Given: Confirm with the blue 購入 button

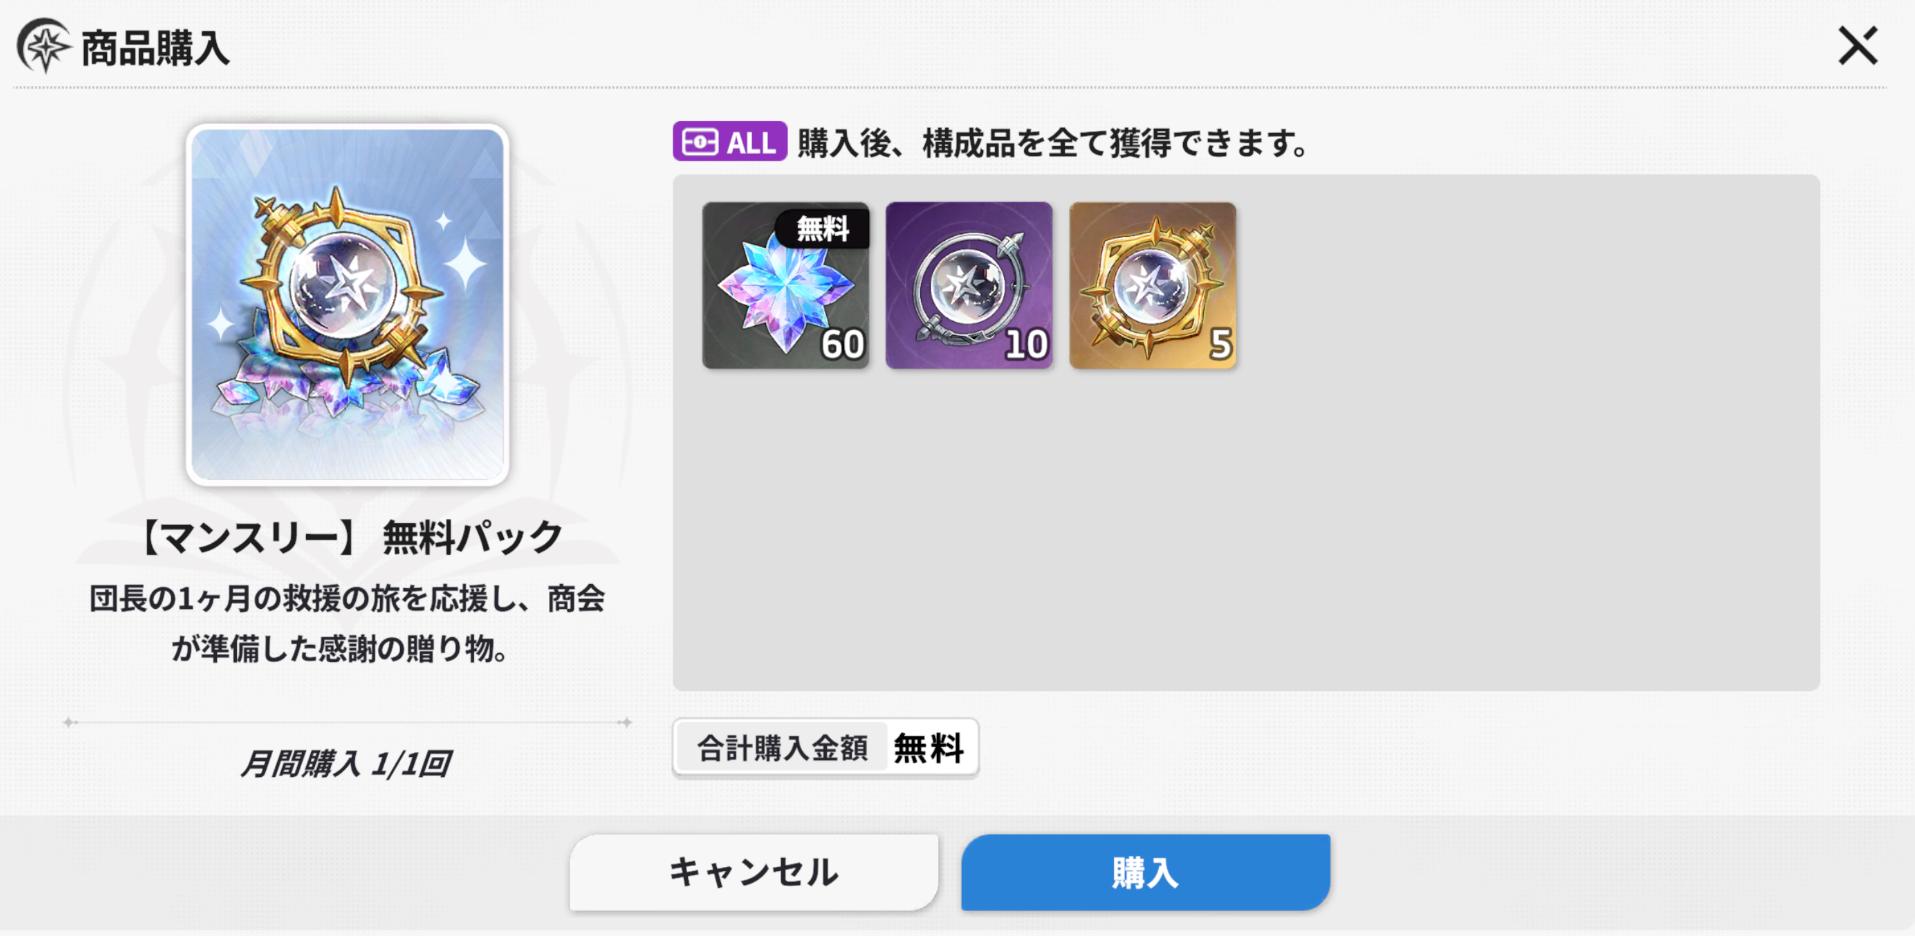Looking at the screenshot, I should click(1146, 872).
